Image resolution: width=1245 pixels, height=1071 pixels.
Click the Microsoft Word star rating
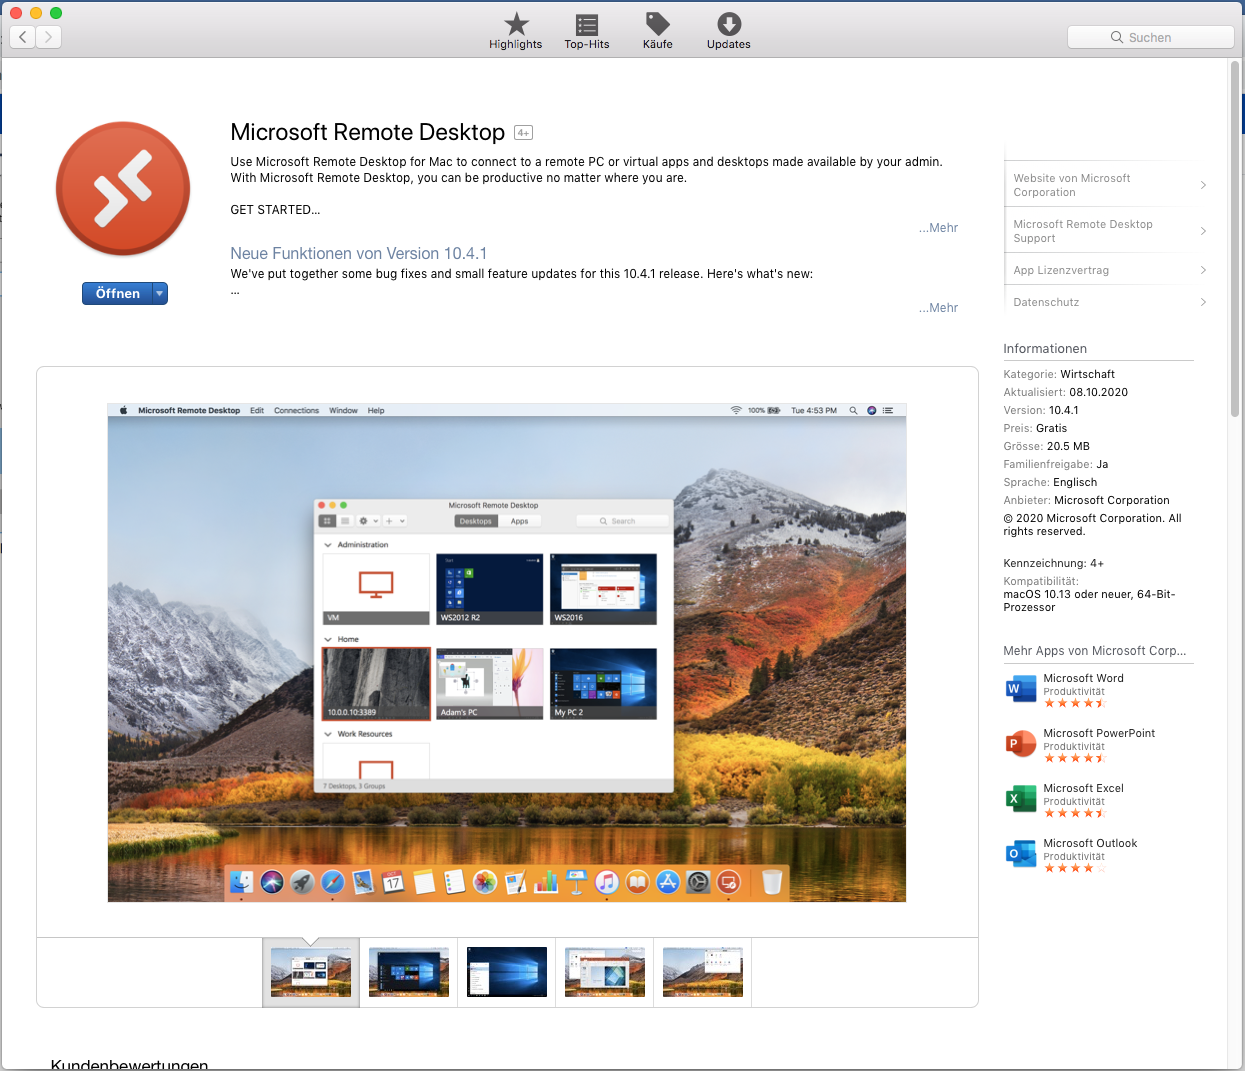tap(1074, 704)
